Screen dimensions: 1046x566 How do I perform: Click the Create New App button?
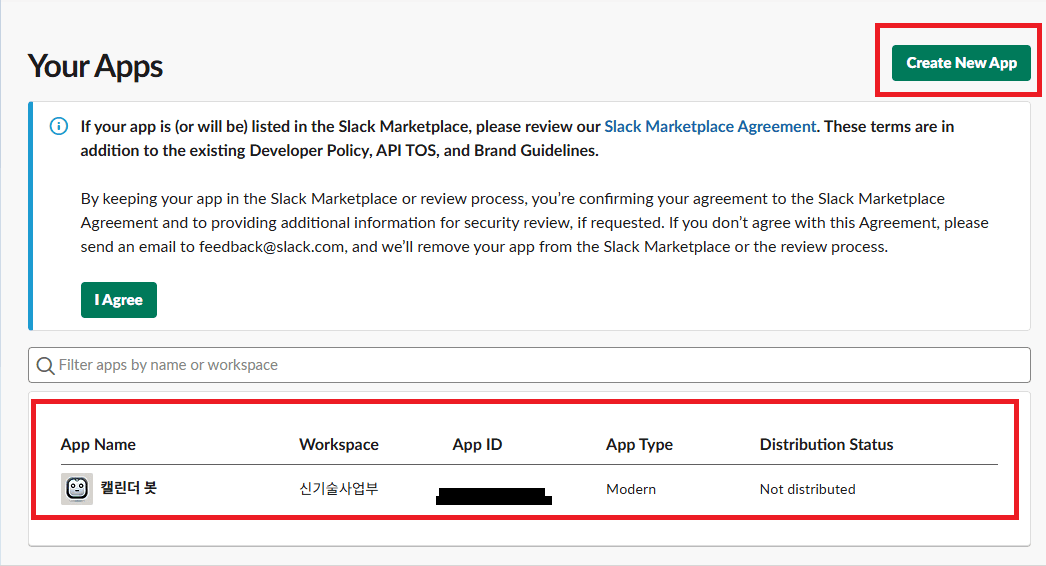point(961,63)
